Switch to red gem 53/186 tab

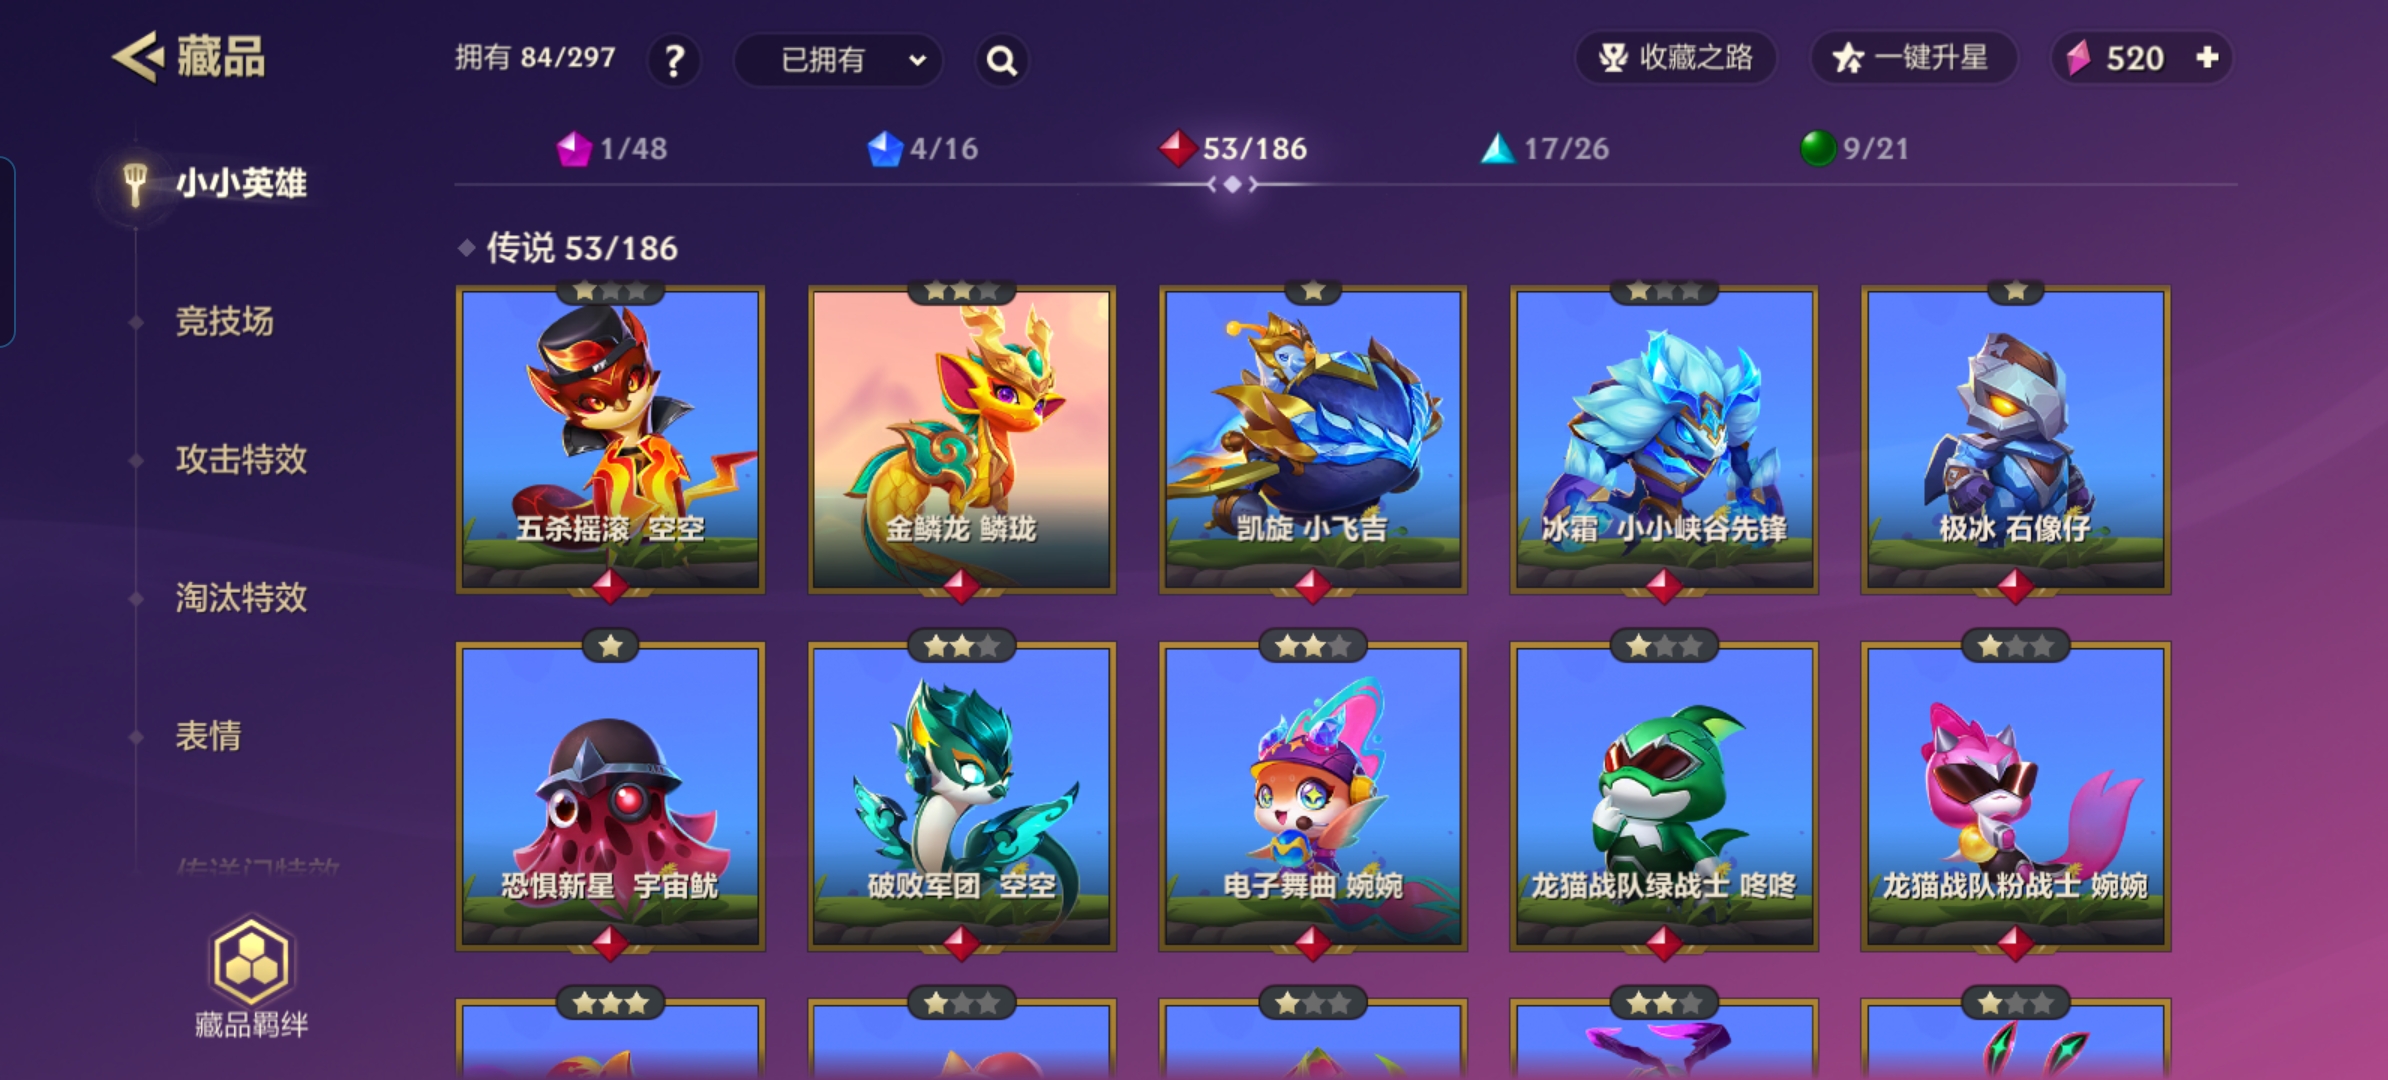tap(1233, 149)
